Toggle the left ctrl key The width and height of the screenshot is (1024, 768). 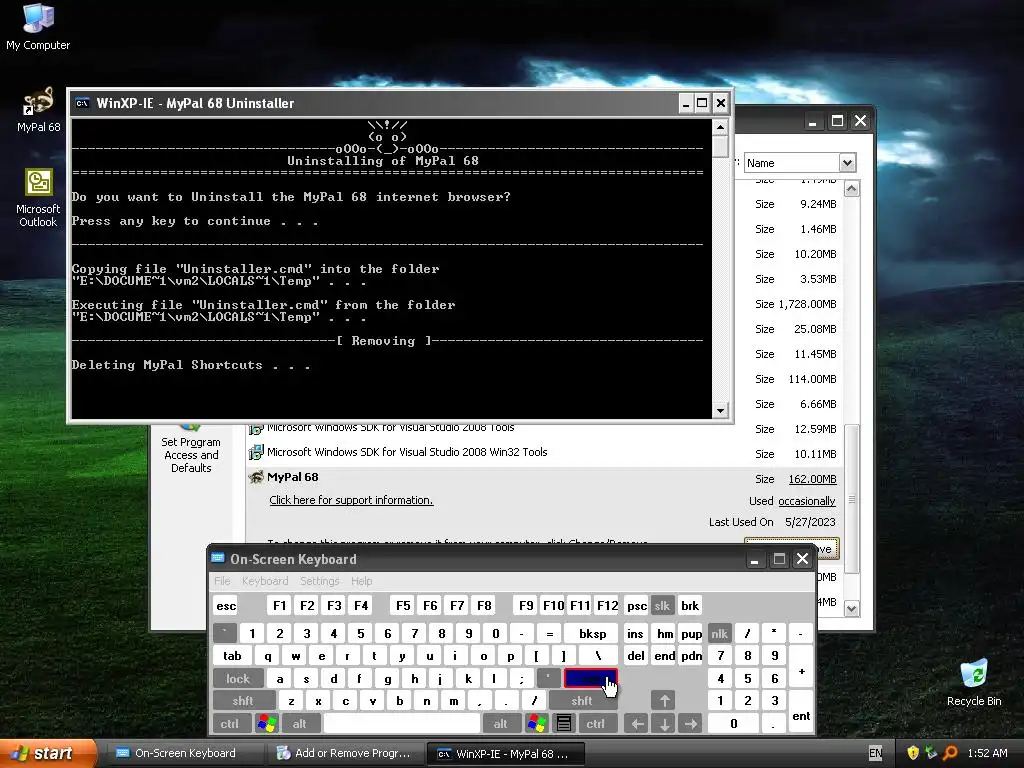(230, 724)
